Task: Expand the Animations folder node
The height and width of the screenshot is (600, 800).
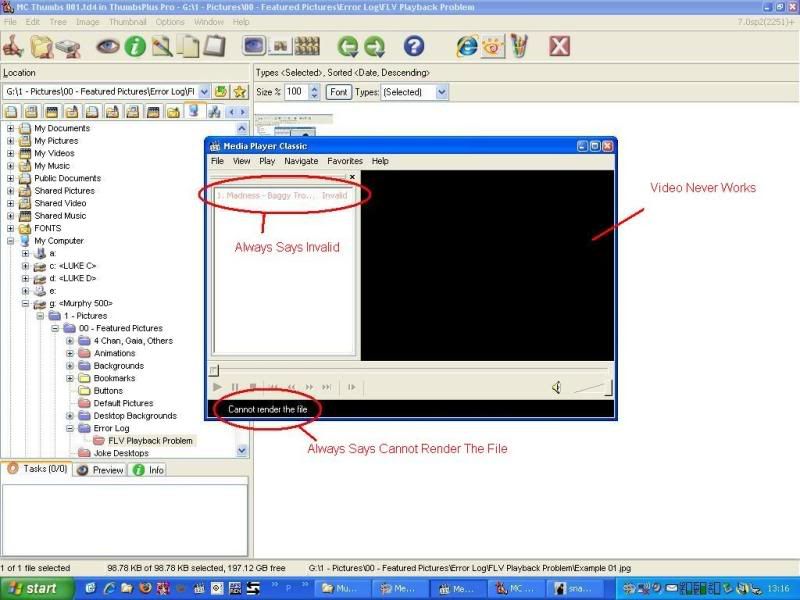Action: pyautogui.click(x=70, y=353)
